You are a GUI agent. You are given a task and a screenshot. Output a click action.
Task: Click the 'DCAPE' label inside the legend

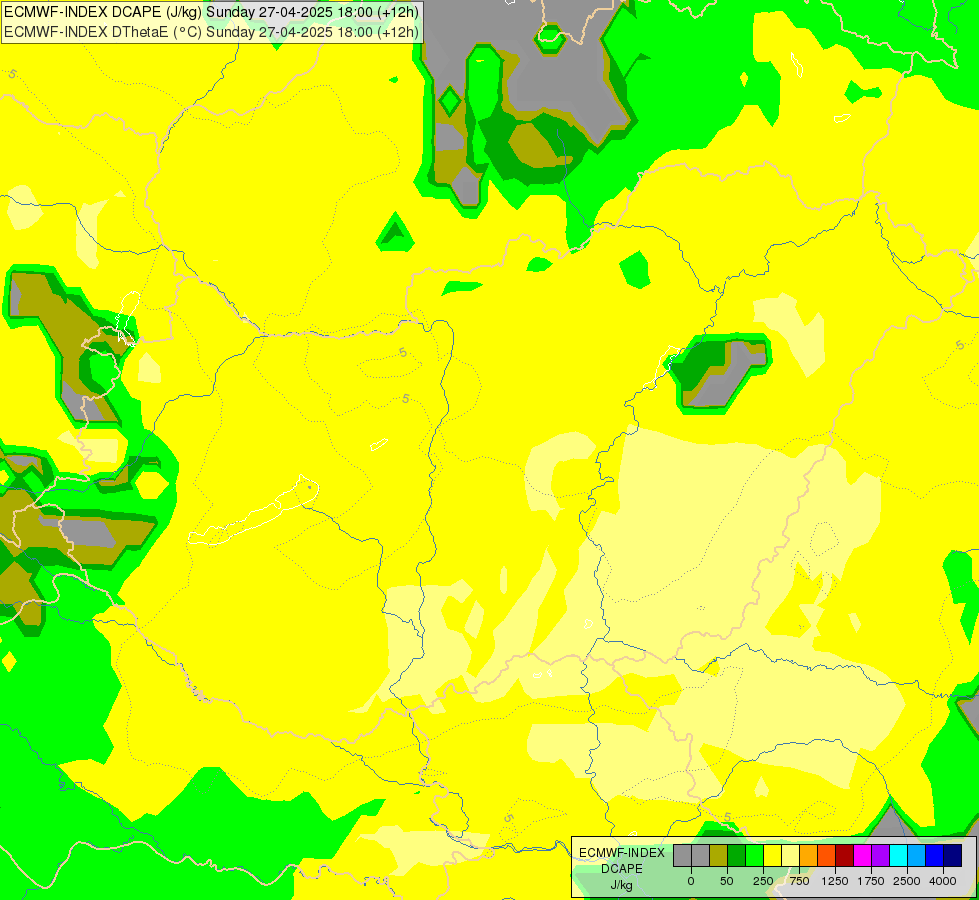tap(622, 869)
